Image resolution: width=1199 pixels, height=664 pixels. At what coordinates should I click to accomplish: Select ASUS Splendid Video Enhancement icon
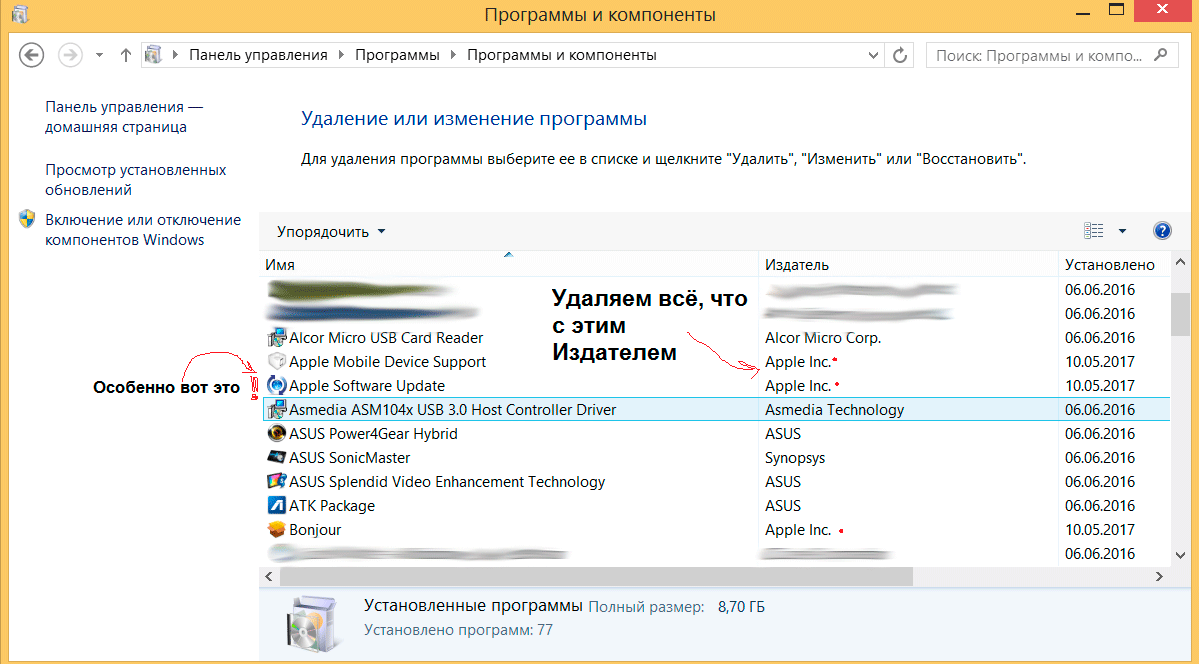coord(276,482)
